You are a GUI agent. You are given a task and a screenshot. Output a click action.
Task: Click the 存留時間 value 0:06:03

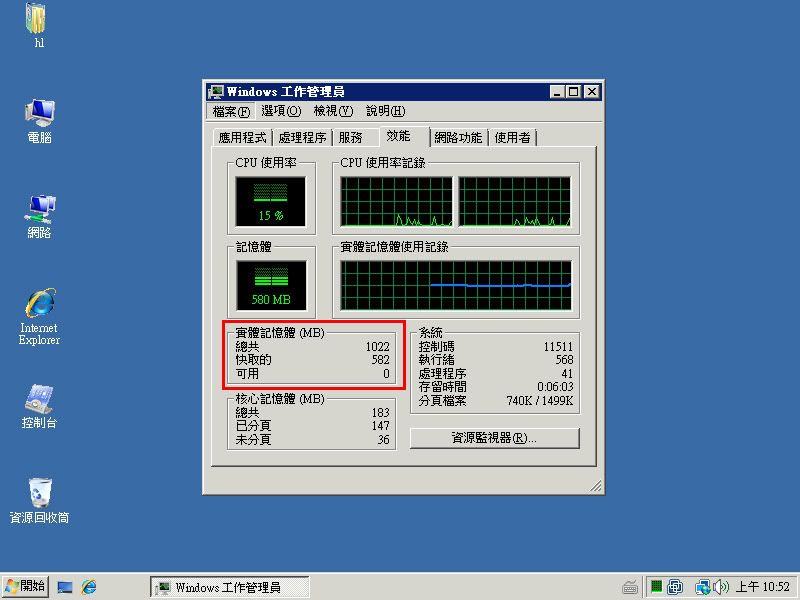click(555, 387)
